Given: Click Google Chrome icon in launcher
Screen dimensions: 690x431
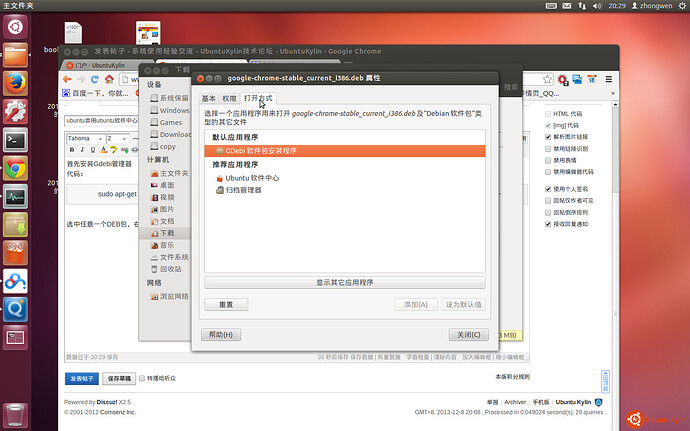Looking at the screenshot, I should pos(15,168).
